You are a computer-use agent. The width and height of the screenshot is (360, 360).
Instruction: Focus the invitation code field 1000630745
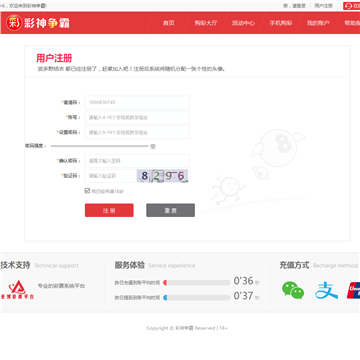137,102
